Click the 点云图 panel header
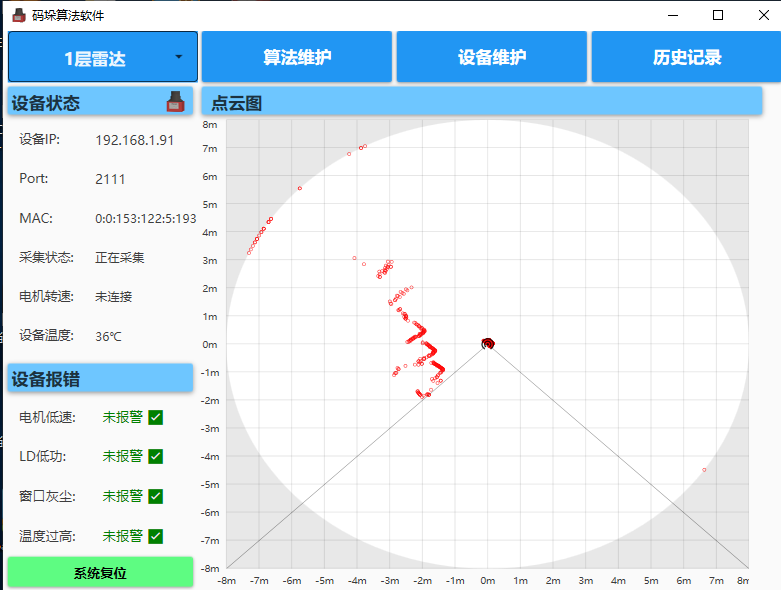Viewport: 781px width, 590px height. (x=482, y=102)
